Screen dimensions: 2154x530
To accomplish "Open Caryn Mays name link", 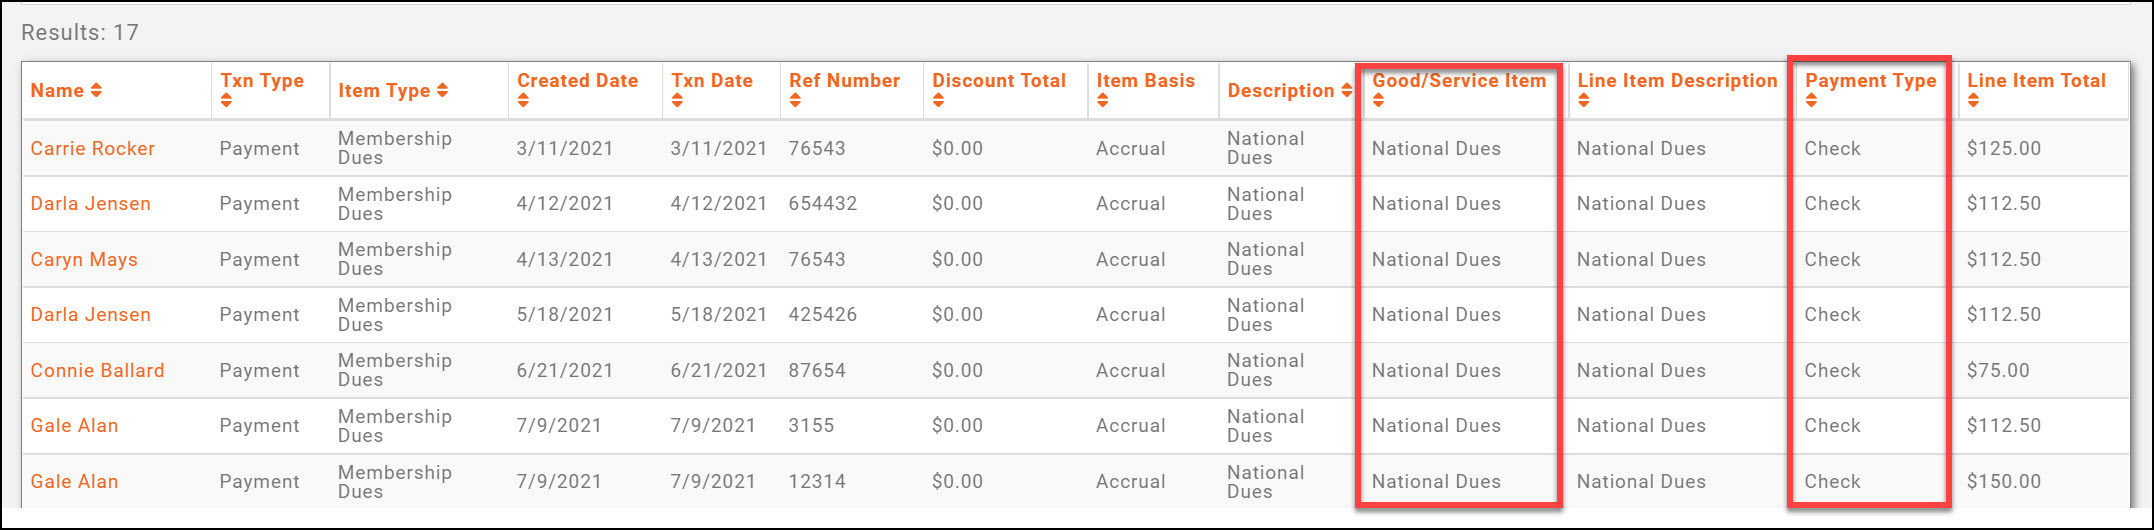I will pos(84,260).
